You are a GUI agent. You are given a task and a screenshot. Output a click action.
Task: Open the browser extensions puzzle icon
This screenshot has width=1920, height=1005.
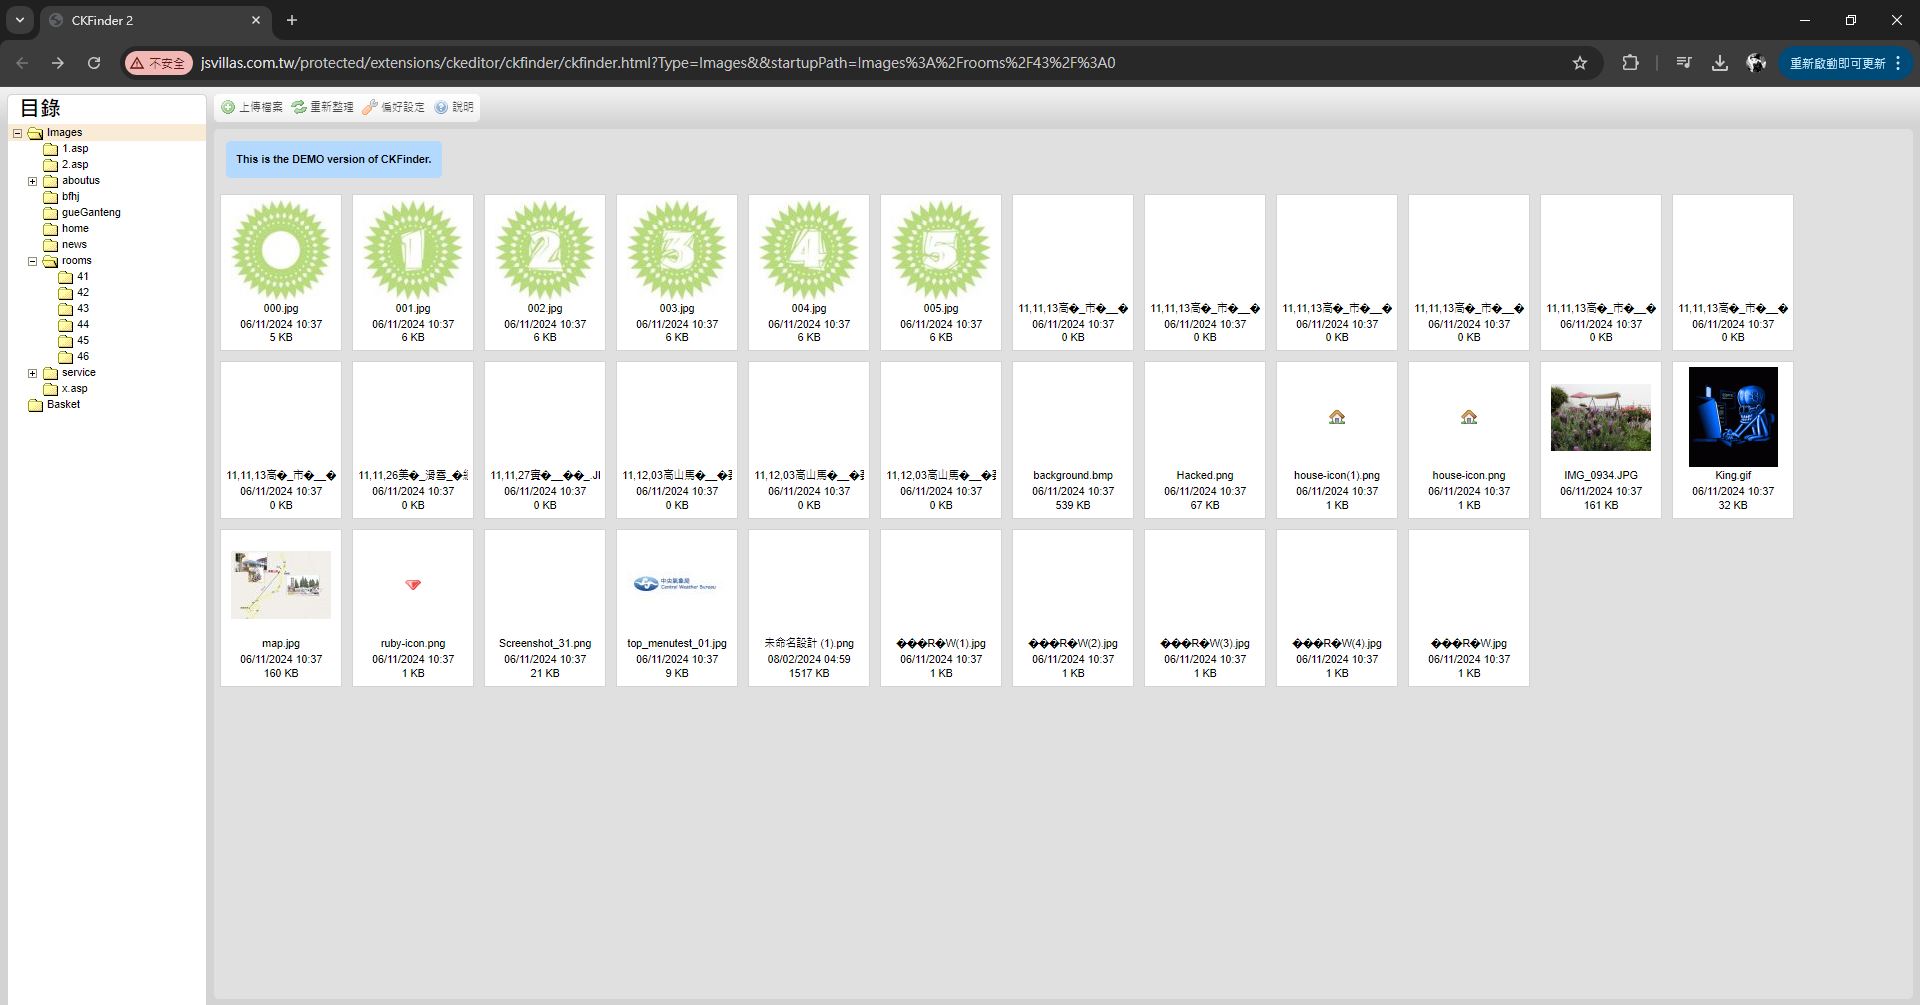[x=1630, y=63]
